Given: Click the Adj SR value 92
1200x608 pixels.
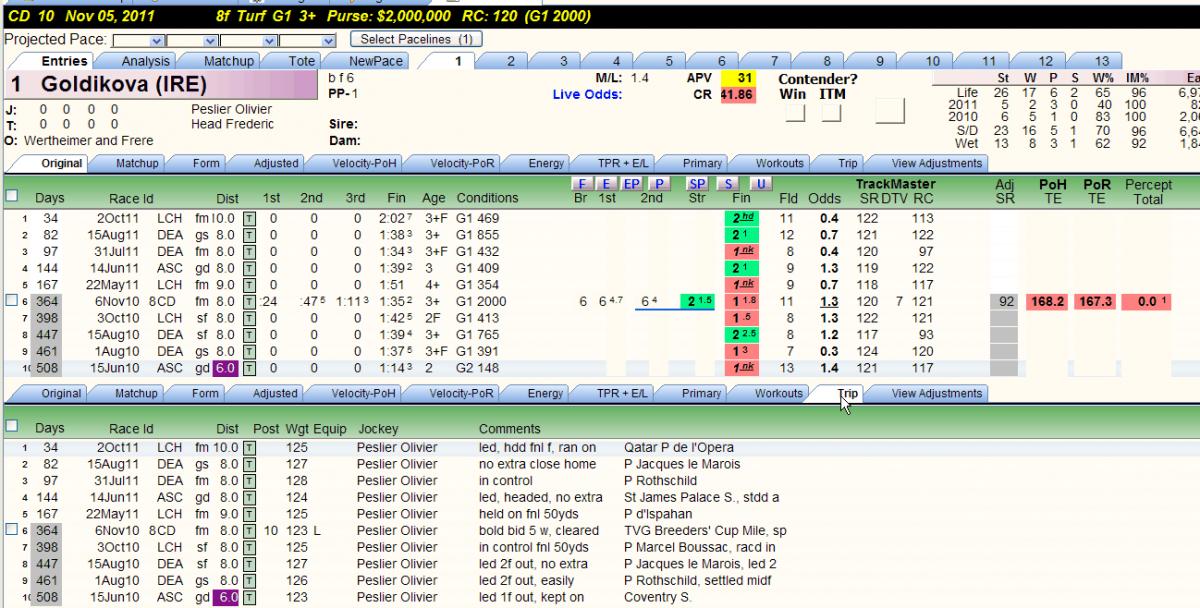Looking at the screenshot, I should tap(1006, 302).
